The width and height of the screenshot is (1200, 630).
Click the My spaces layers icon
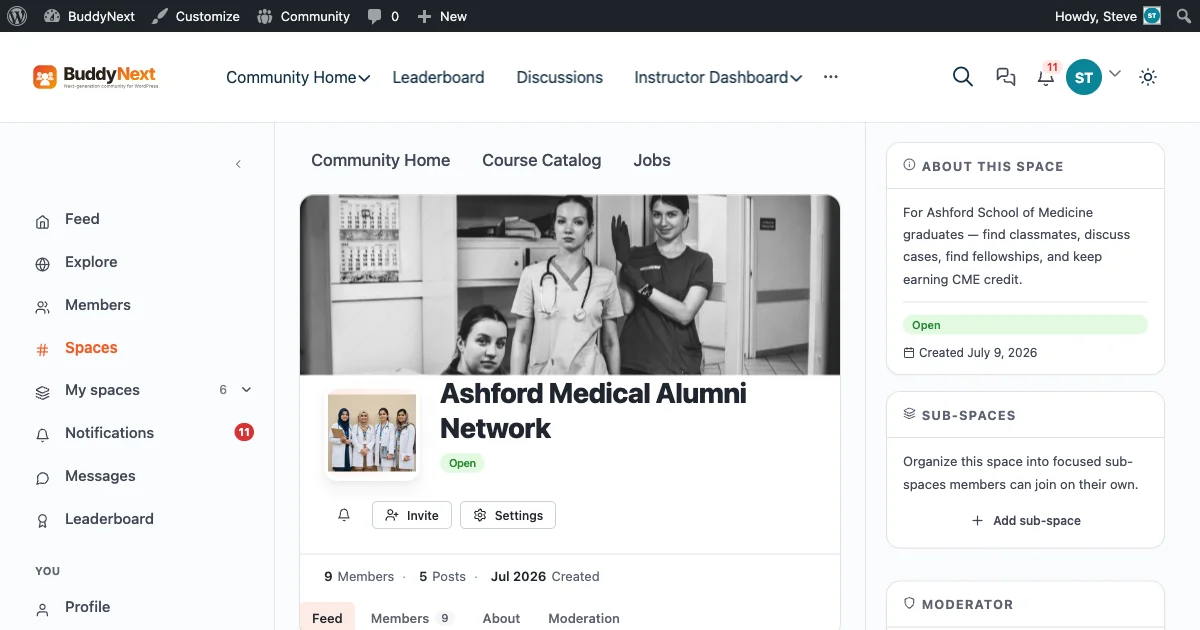click(x=42, y=393)
